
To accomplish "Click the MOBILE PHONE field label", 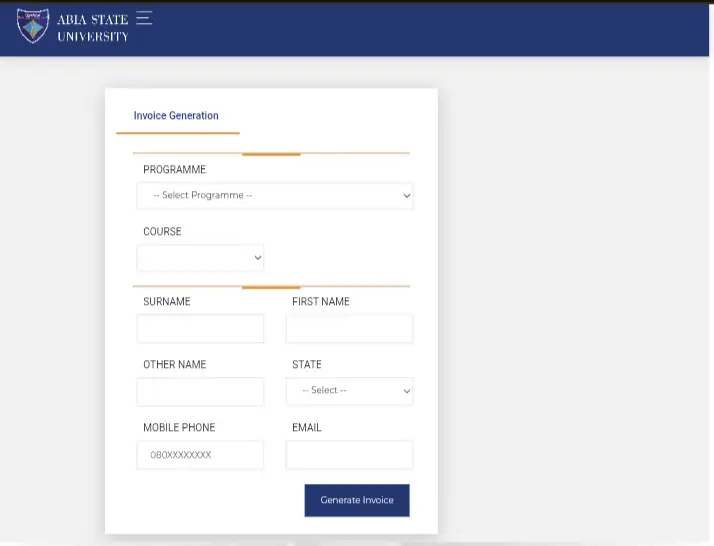I will click(x=179, y=428).
